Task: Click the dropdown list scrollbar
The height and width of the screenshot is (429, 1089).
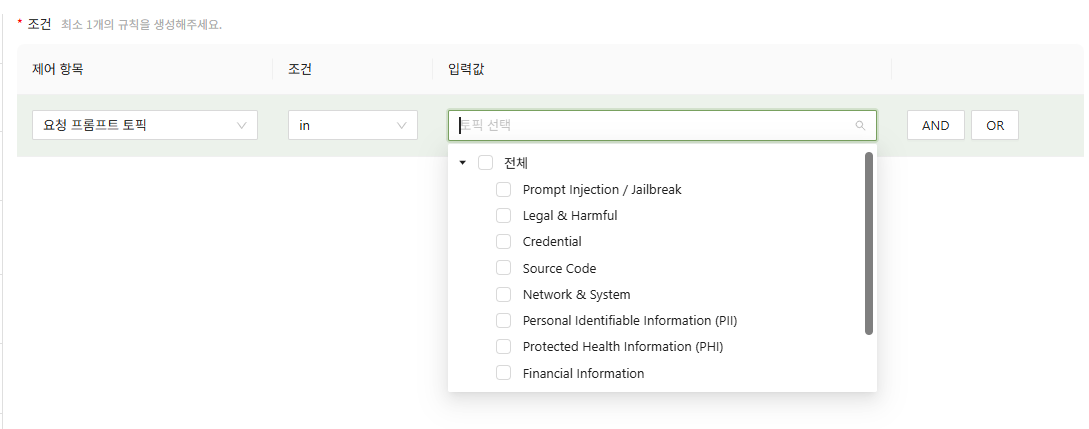Action: pos(868,243)
